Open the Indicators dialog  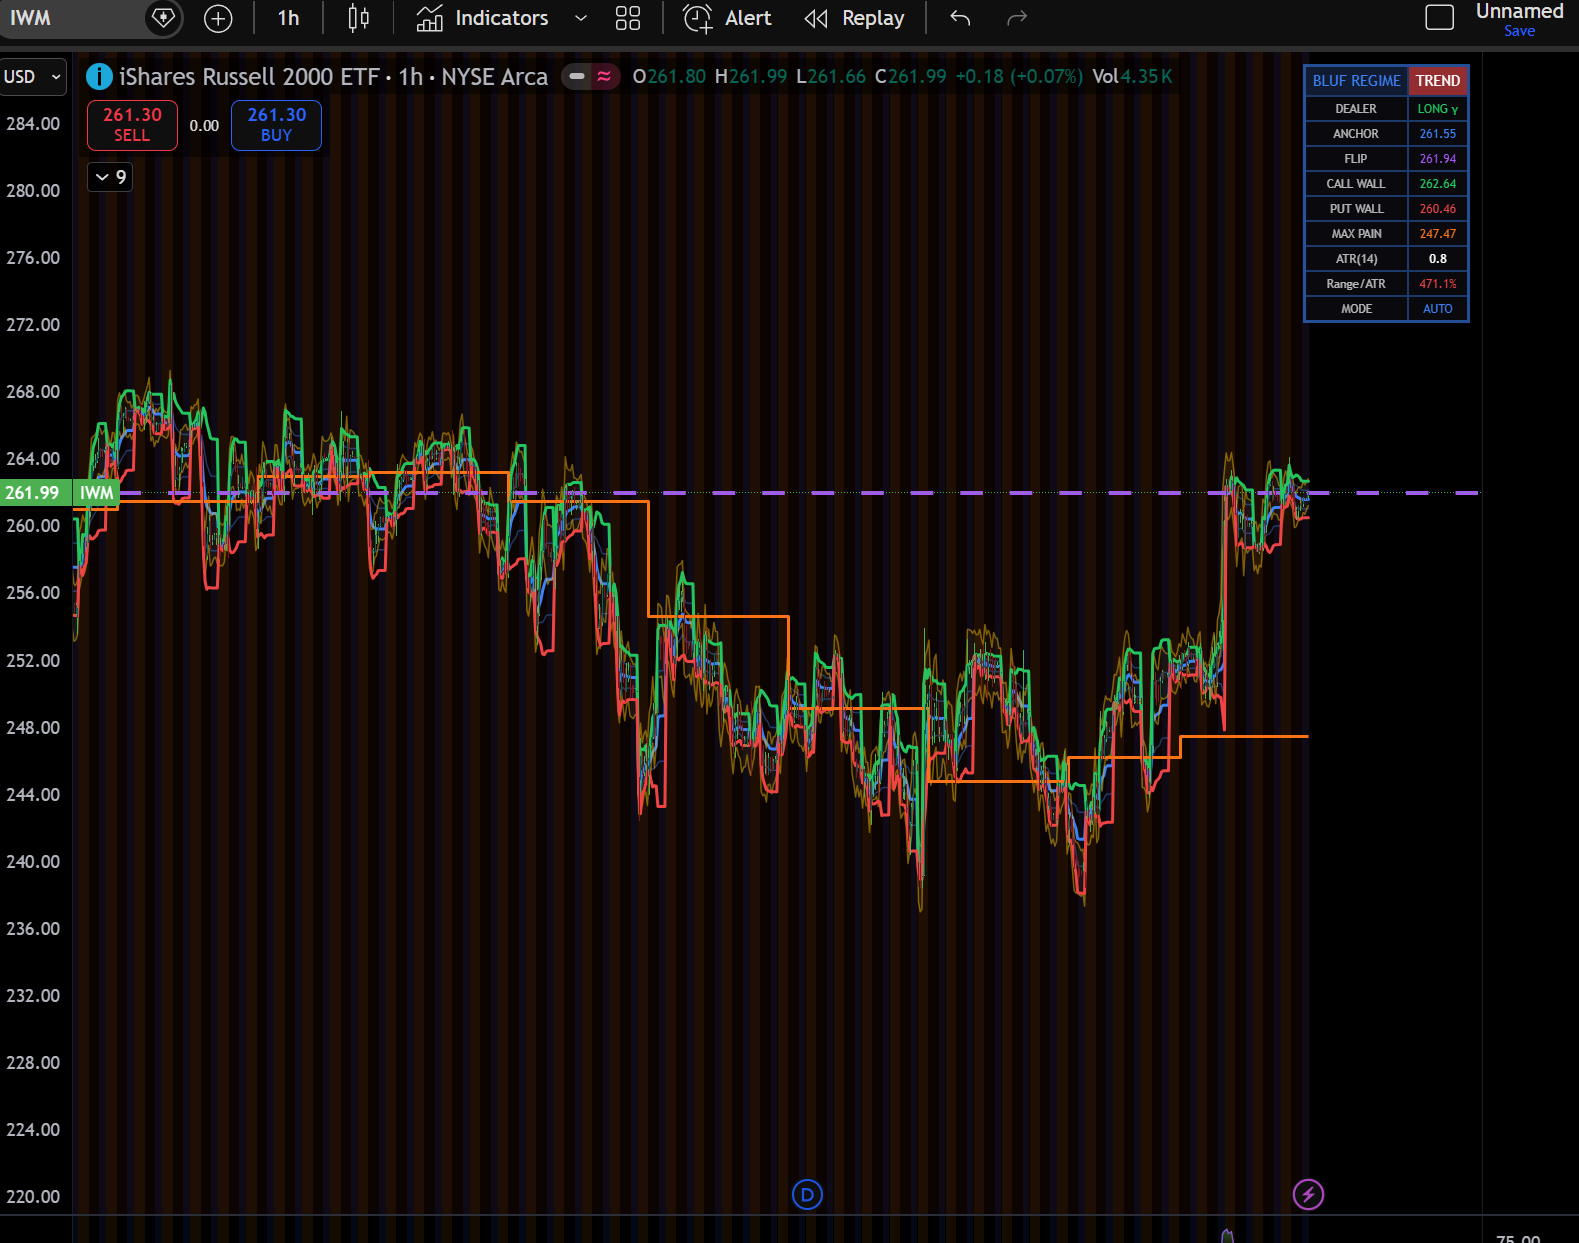[483, 18]
